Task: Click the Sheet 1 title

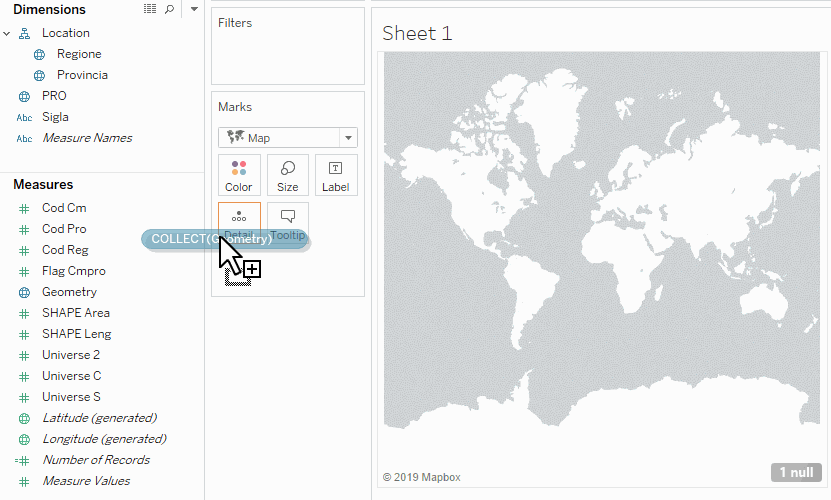Action: 417,33
